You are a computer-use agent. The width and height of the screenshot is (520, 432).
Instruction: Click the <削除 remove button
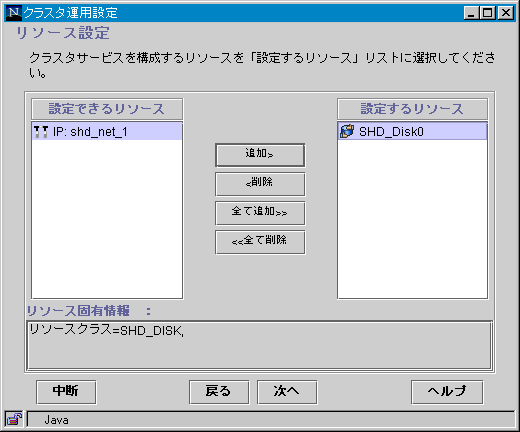(x=260, y=184)
